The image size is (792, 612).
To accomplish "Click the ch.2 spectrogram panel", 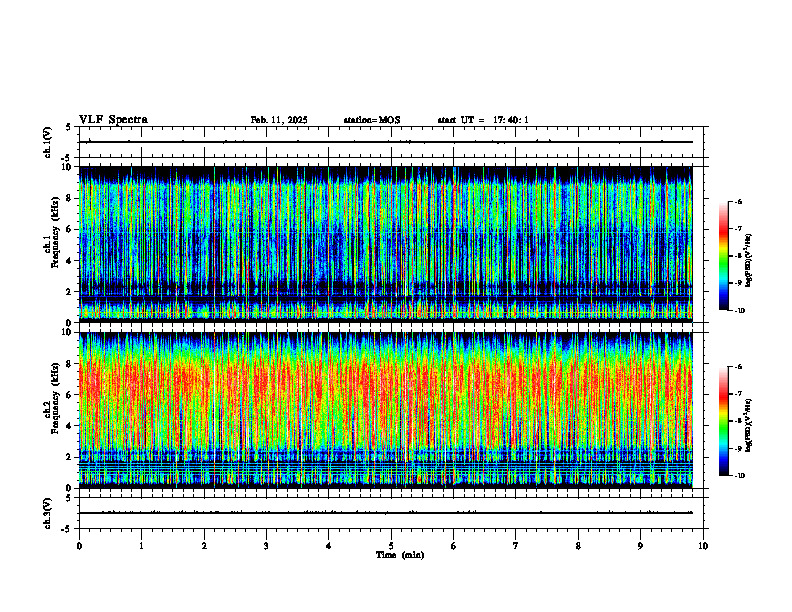I will pos(385,410).
